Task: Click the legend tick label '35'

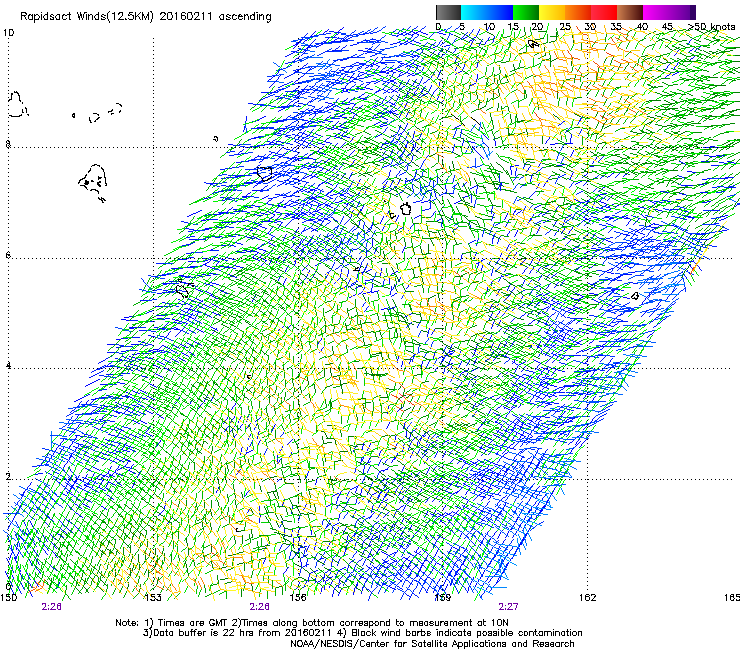Action: [616, 27]
